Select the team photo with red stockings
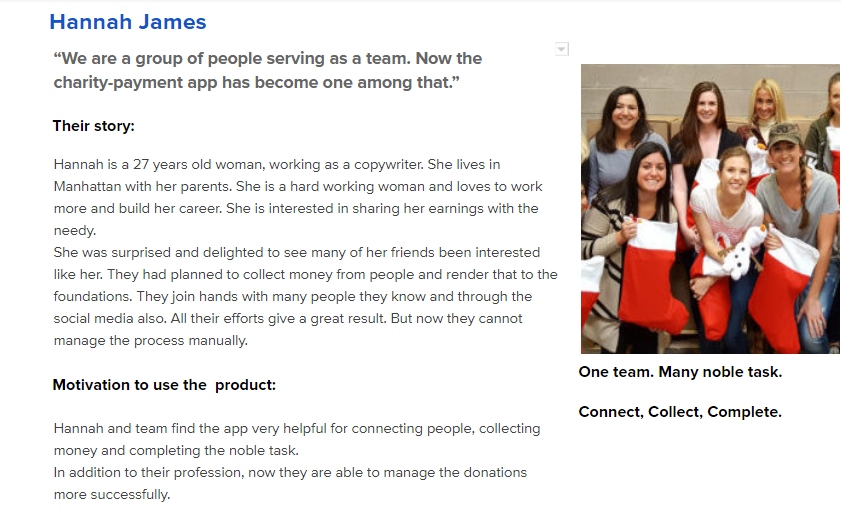Screen dimensions: 841x513 pyautogui.click(x=710, y=209)
